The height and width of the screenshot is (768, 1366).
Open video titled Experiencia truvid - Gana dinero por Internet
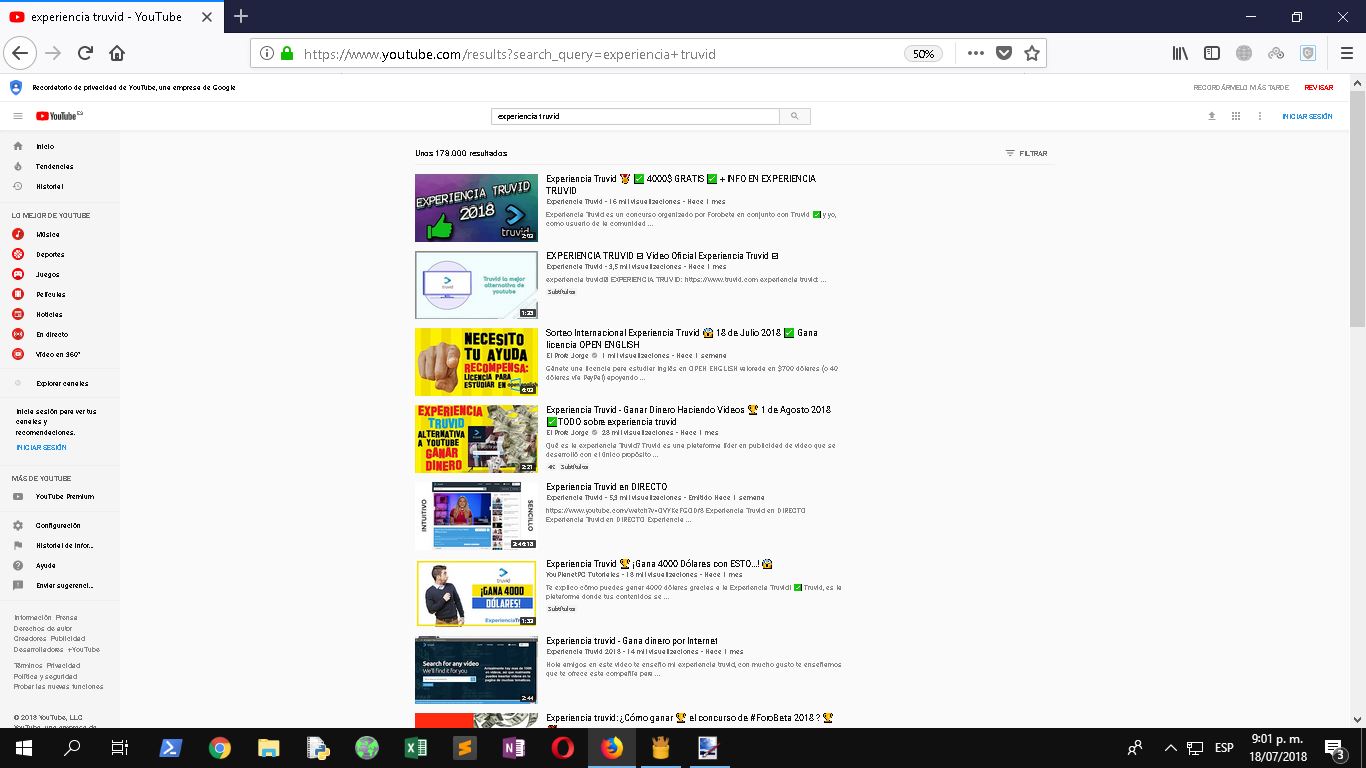(x=632, y=641)
